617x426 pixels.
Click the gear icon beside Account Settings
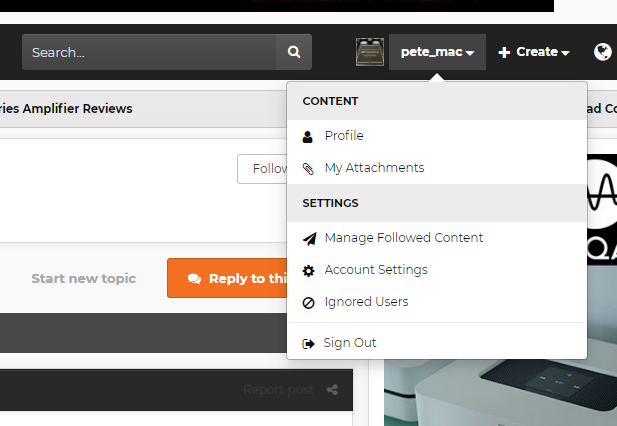(x=308, y=271)
